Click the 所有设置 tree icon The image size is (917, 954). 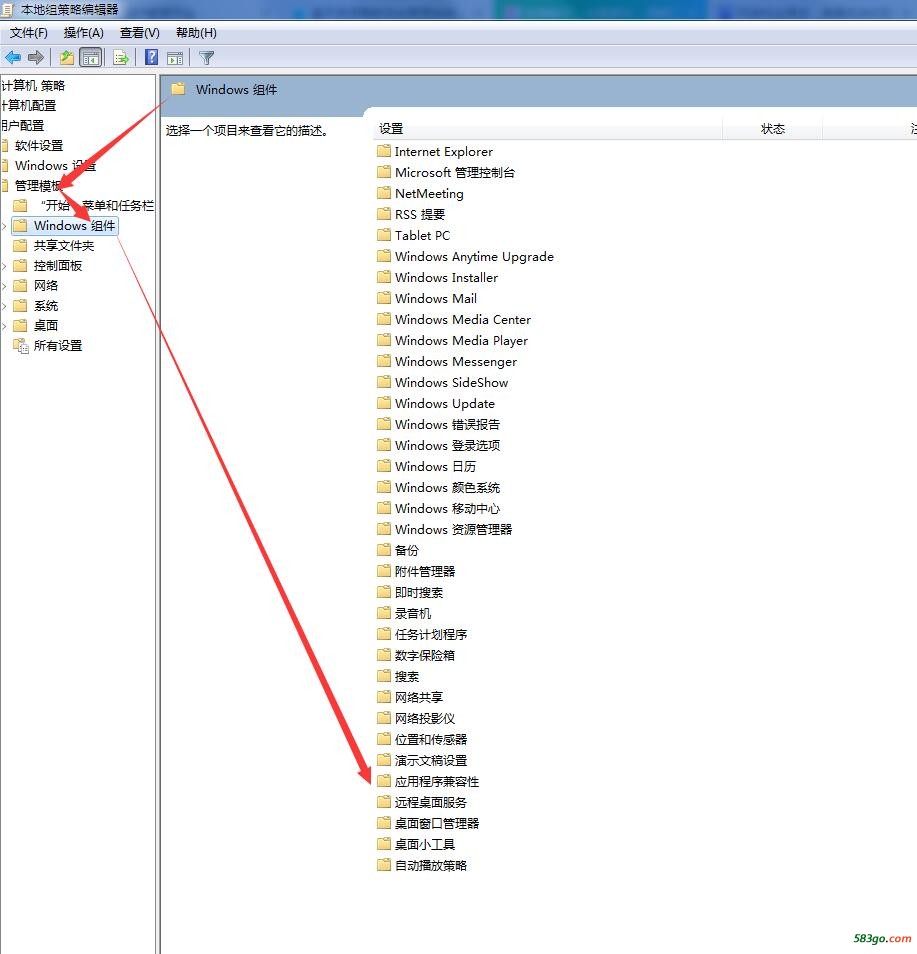tap(21, 346)
